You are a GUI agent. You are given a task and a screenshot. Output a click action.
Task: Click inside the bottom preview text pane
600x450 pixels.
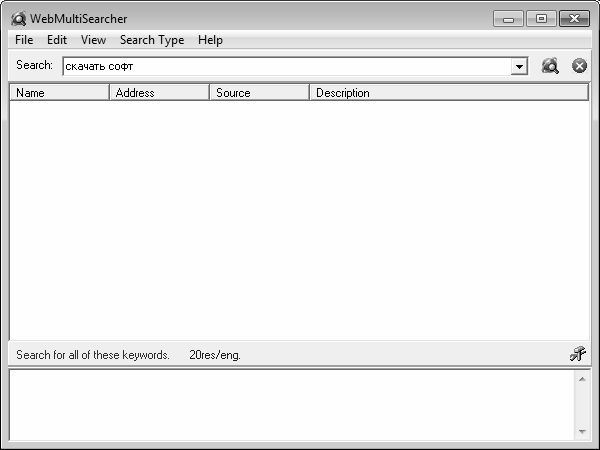point(290,405)
